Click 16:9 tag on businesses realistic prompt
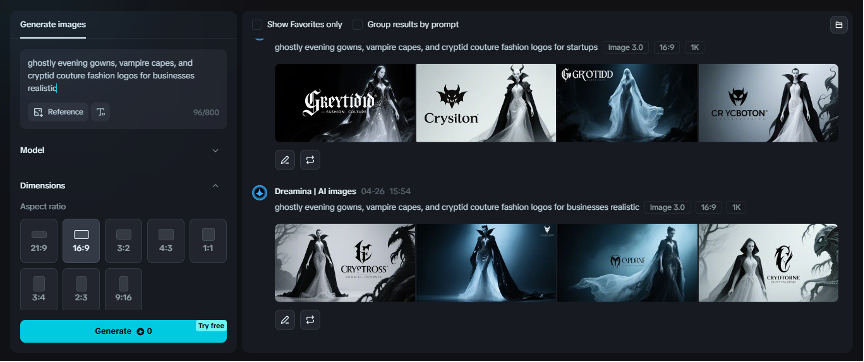This screenshot has width=864, height=362. [708, 207]
